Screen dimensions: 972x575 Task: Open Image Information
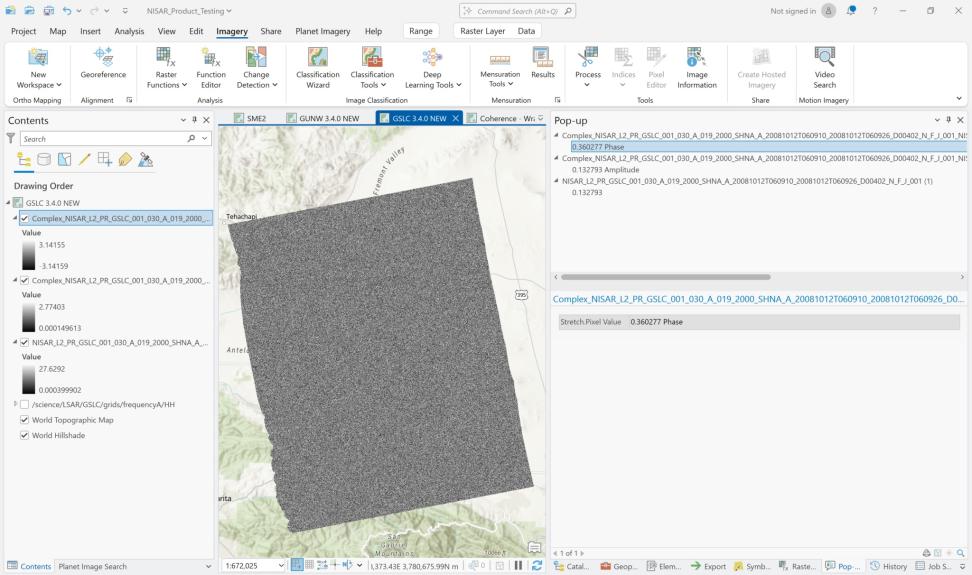(x=697, y=68)
